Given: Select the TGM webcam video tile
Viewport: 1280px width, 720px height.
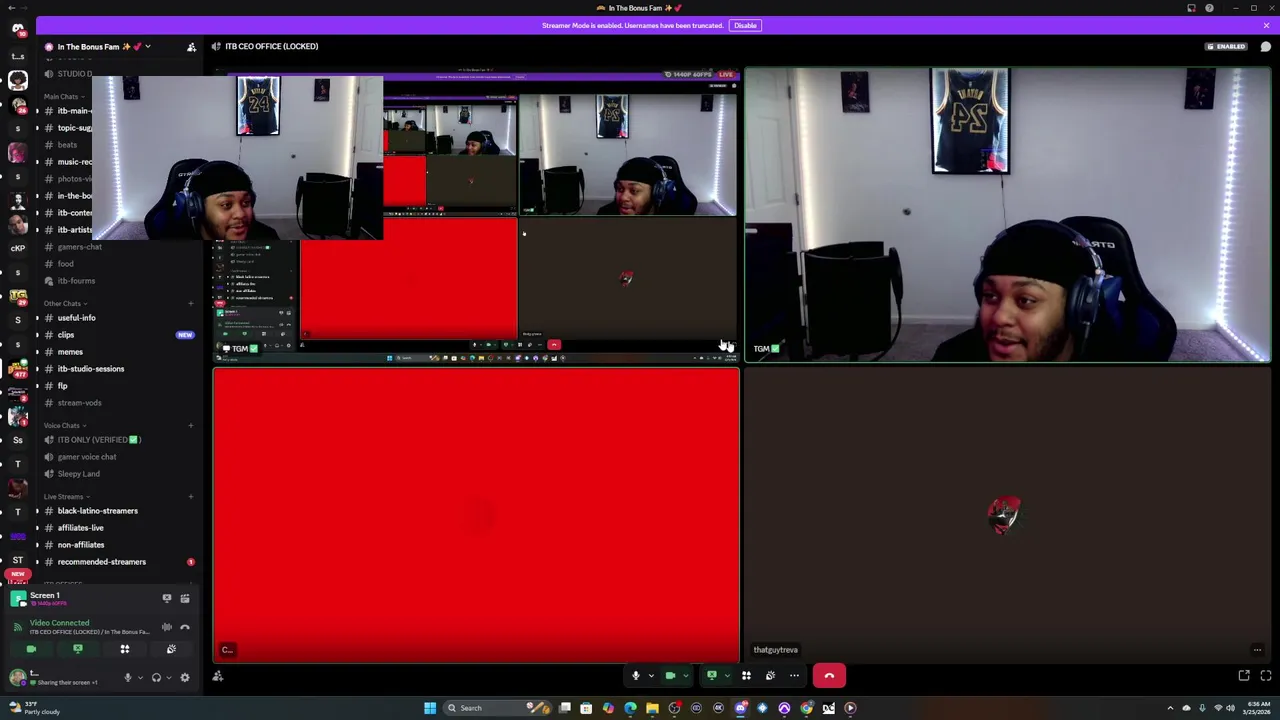Looking at the screenshot, I should [x=1008, y=214].
